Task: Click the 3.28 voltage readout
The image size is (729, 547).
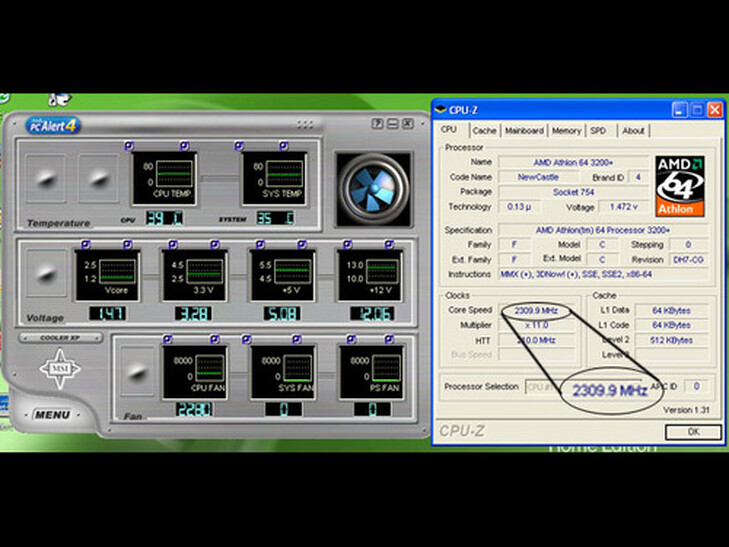Action: pos(193,314)
